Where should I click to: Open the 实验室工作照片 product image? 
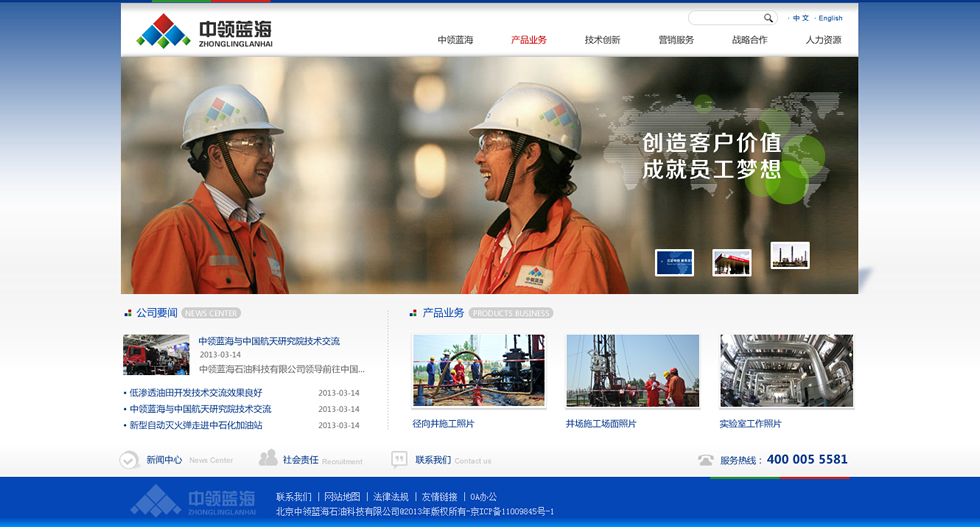point(786,371)
